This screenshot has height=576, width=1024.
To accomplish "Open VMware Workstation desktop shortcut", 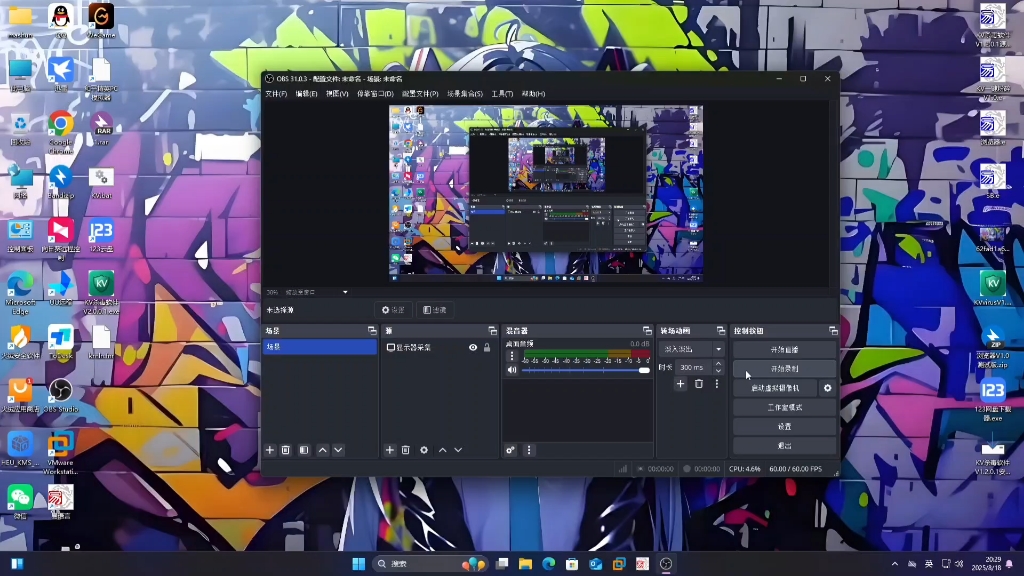I will (61, 453).
